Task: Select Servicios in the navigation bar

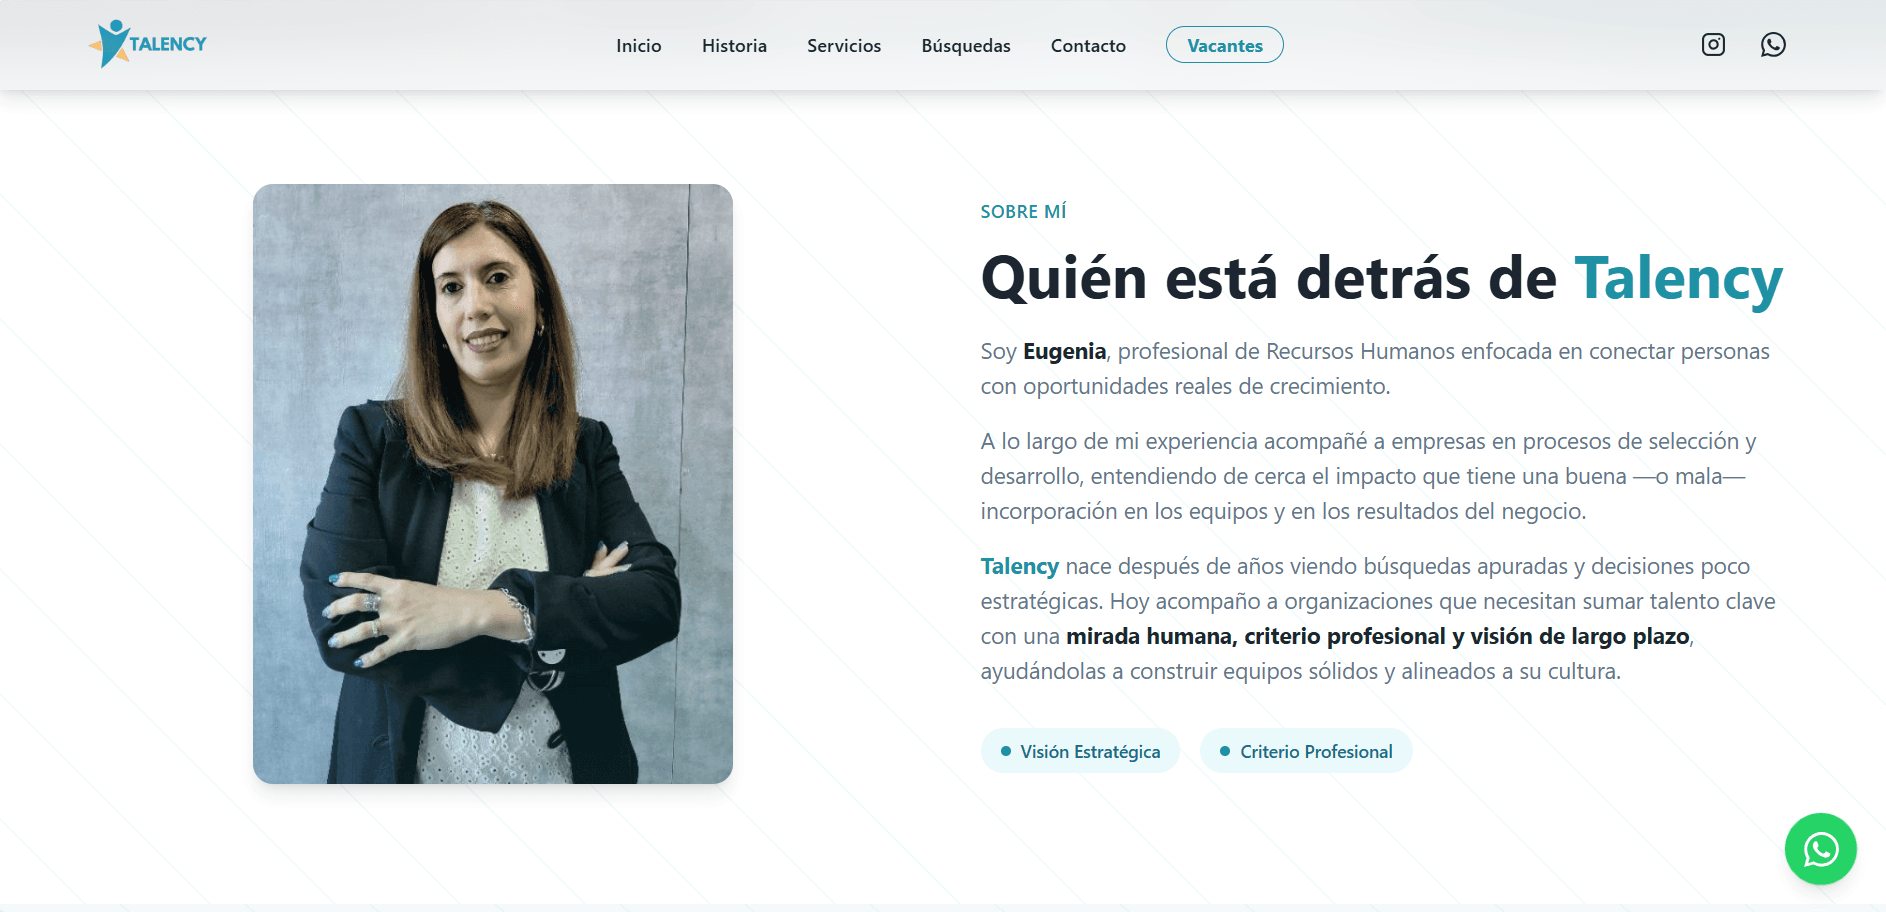Action: 844,46
